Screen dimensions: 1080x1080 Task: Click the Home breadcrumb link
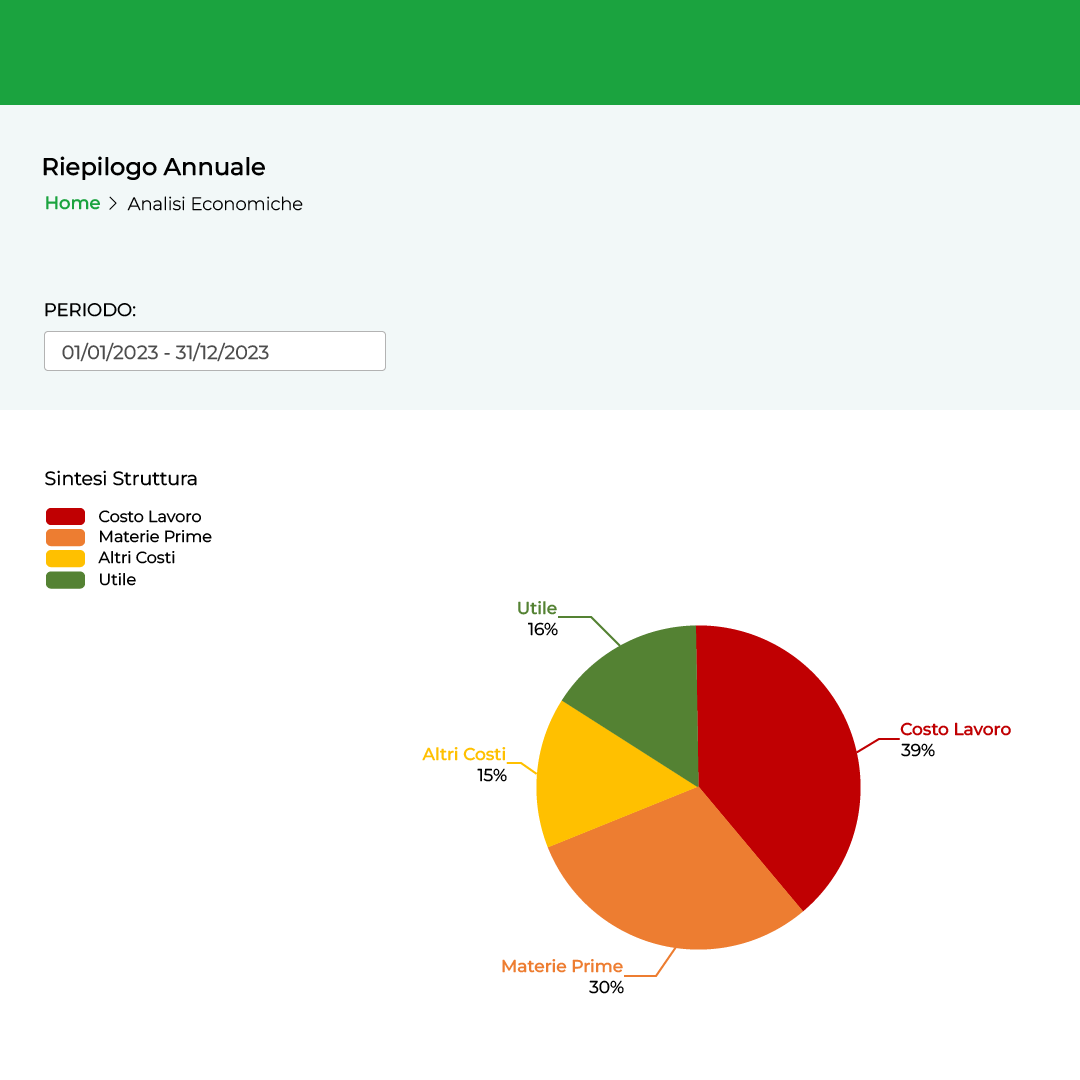pos(72,203)
